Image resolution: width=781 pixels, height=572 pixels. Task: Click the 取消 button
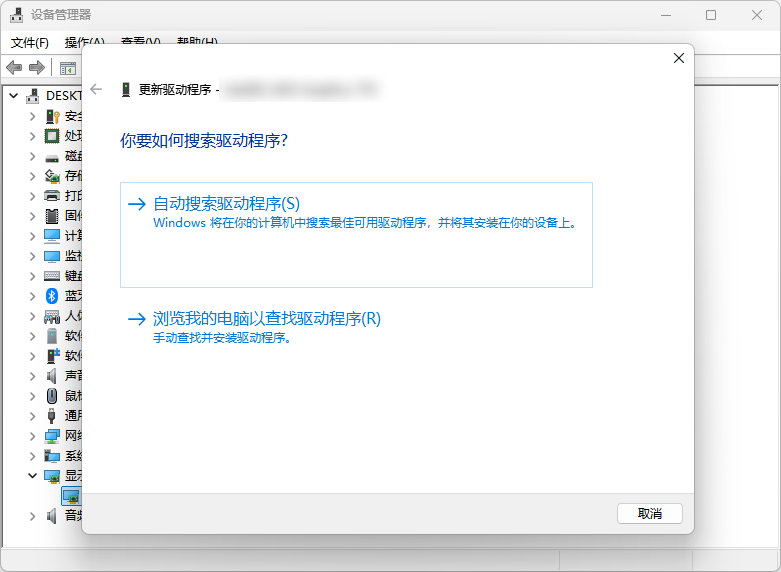[650, 513]
